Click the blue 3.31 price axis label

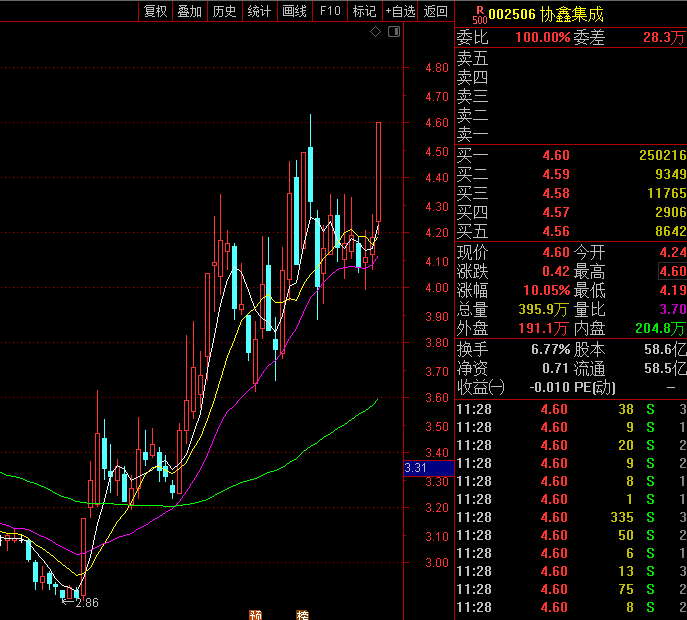tap(416, 468)
